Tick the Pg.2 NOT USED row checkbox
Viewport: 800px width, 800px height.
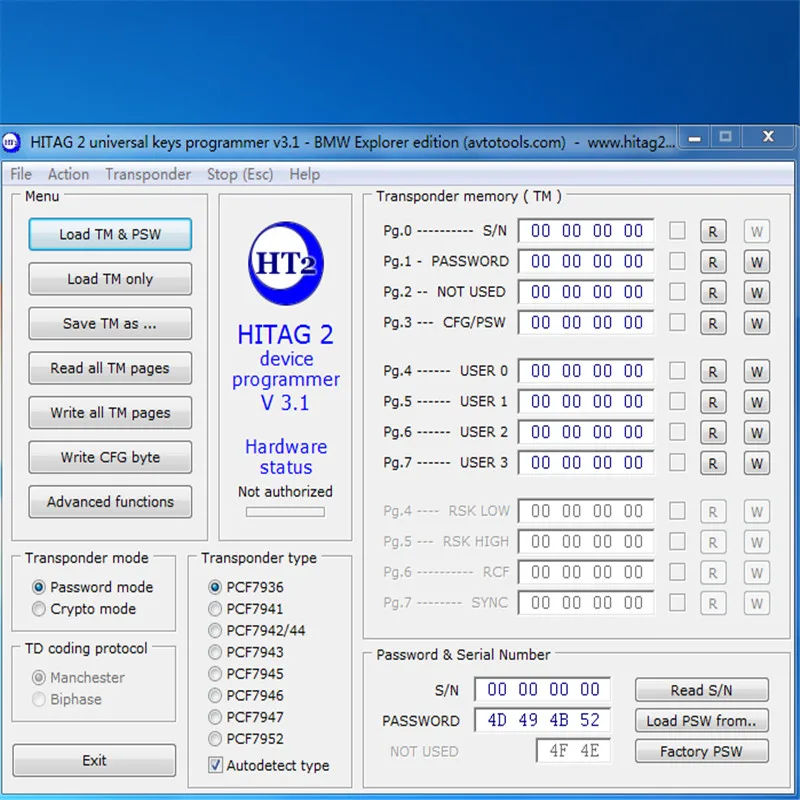tap(677, 292)
